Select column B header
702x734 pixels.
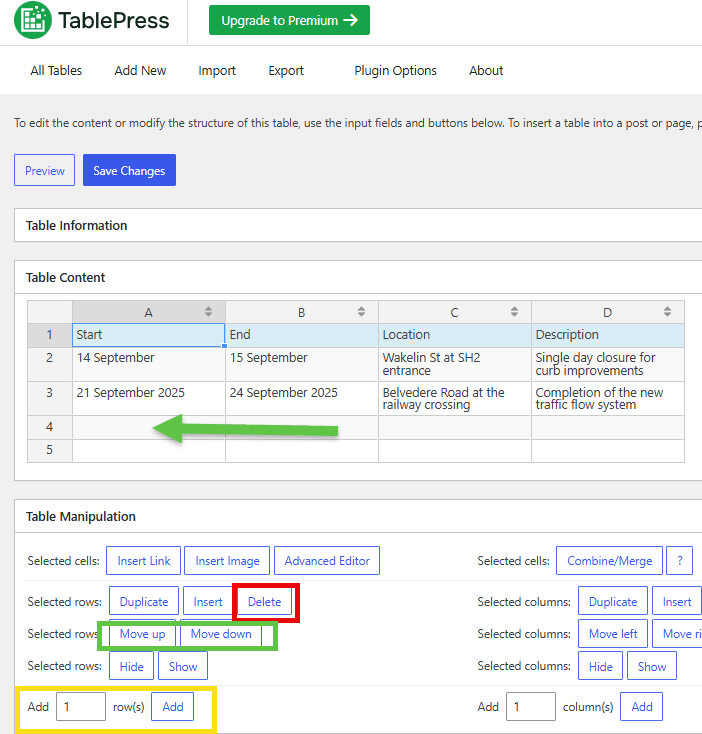point(302,312)
